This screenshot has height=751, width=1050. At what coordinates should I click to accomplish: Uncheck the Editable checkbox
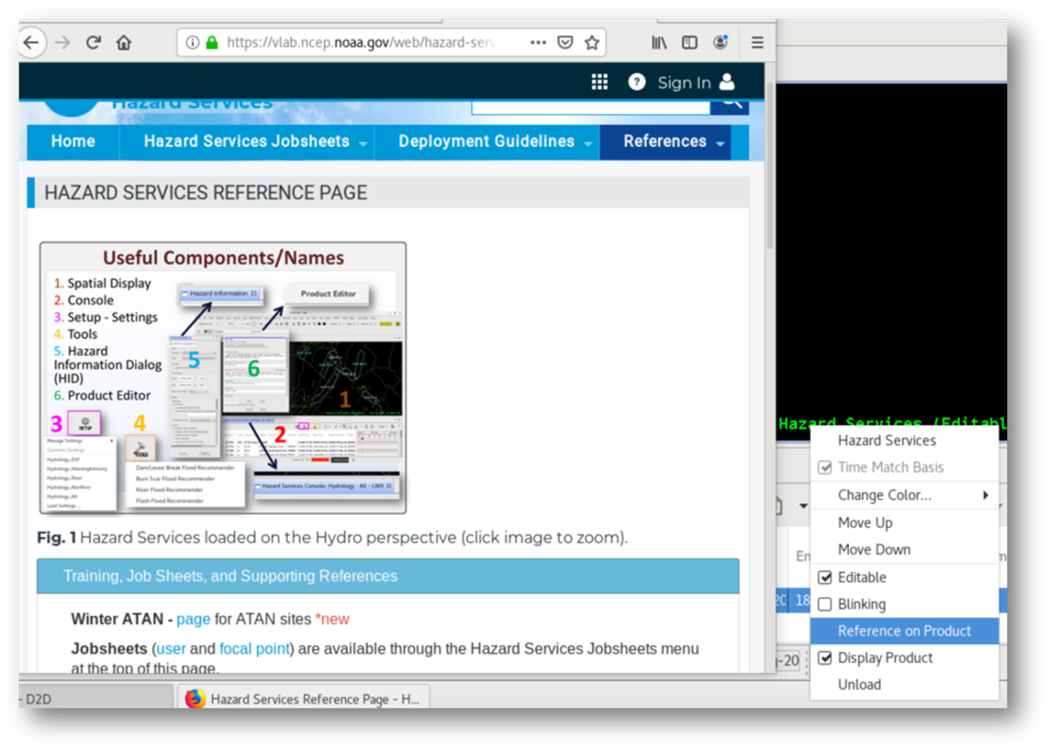click(x=825, y=577)
